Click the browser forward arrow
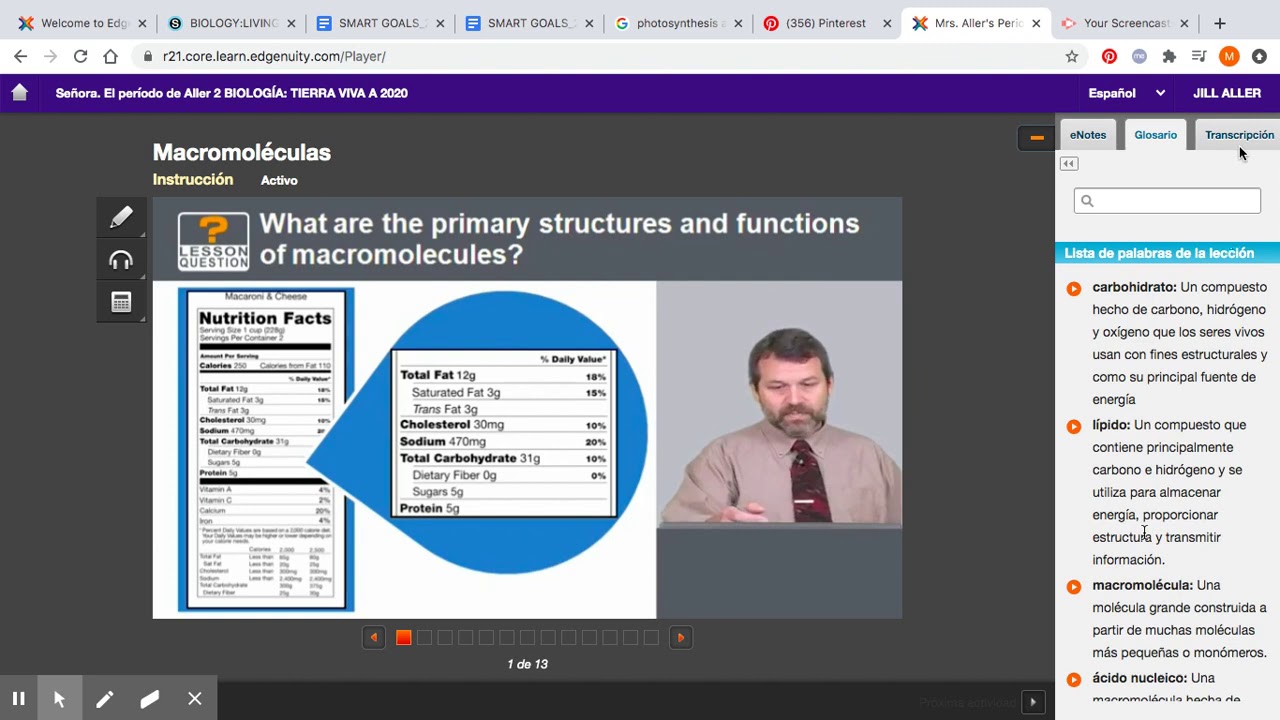The image size is (1280, 720). point(51,56)
